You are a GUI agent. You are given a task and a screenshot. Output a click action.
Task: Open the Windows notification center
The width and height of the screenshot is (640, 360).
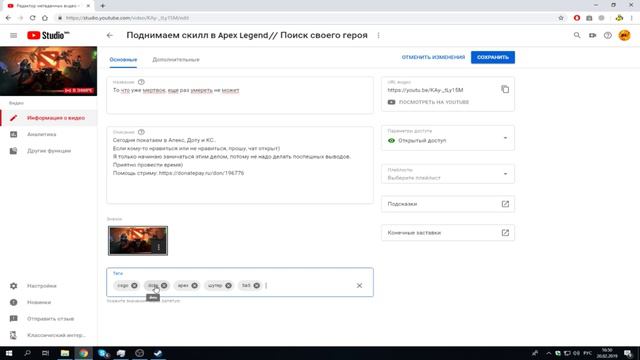tap(628, 353)
